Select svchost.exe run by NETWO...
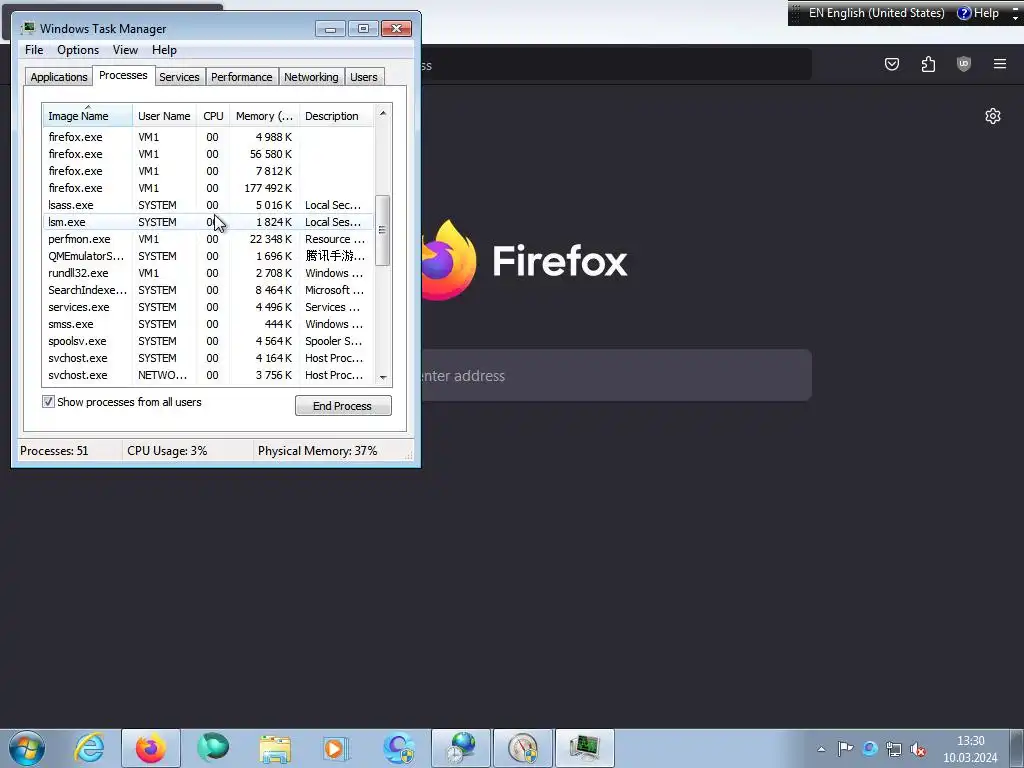Image resolution: width=1024 pixels, height=768 pixels. click(208, 375)
